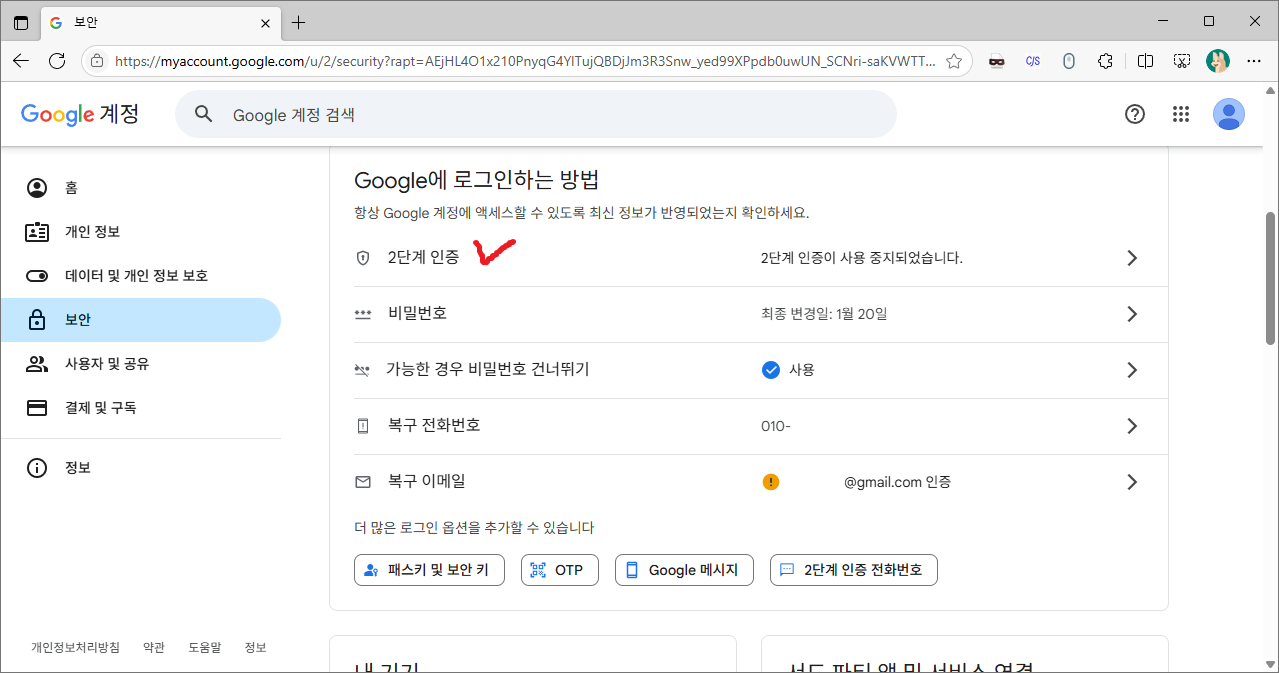Click the orange warning icon on recovery email
1279x673 pixels.
[x=771, y=482]
